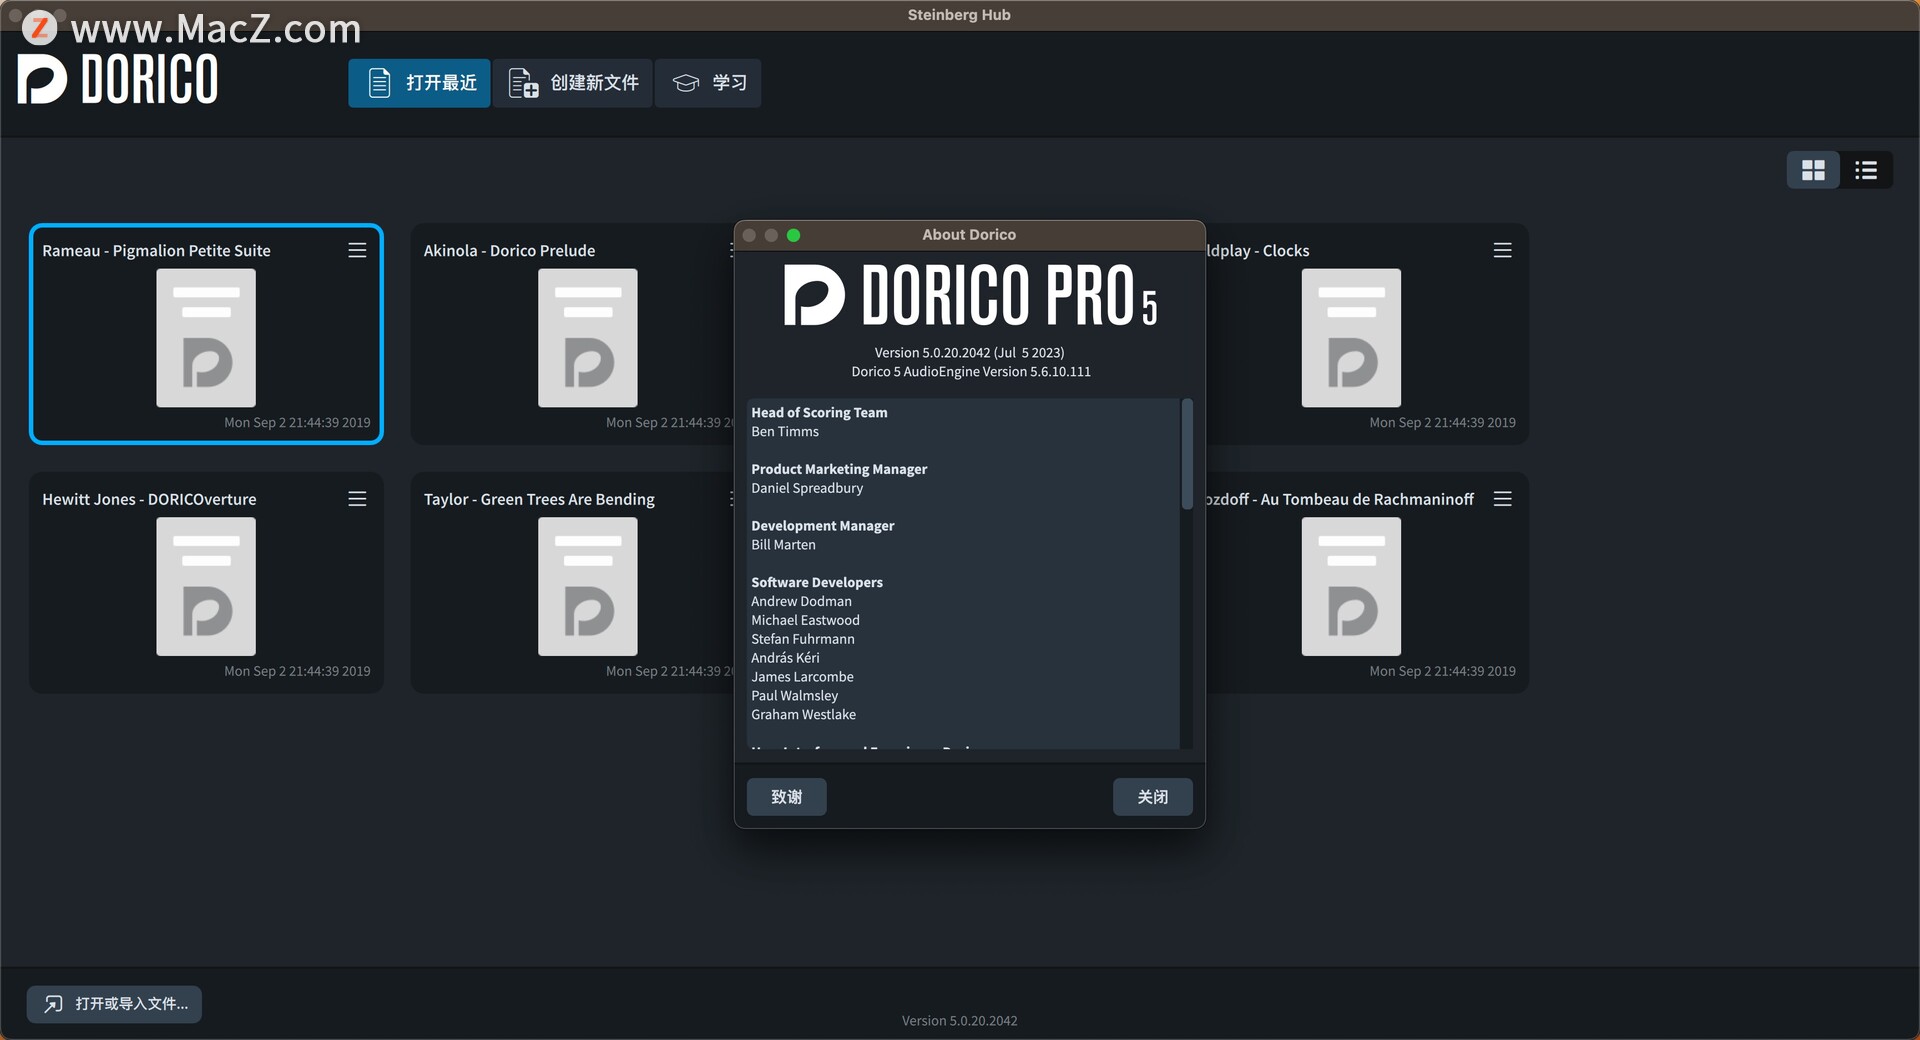Viewport: 1920px width, 1040px height.
Task: Open menu for Rameau - Pigmalion Petite Suite
Action: (x=357, y=250)
